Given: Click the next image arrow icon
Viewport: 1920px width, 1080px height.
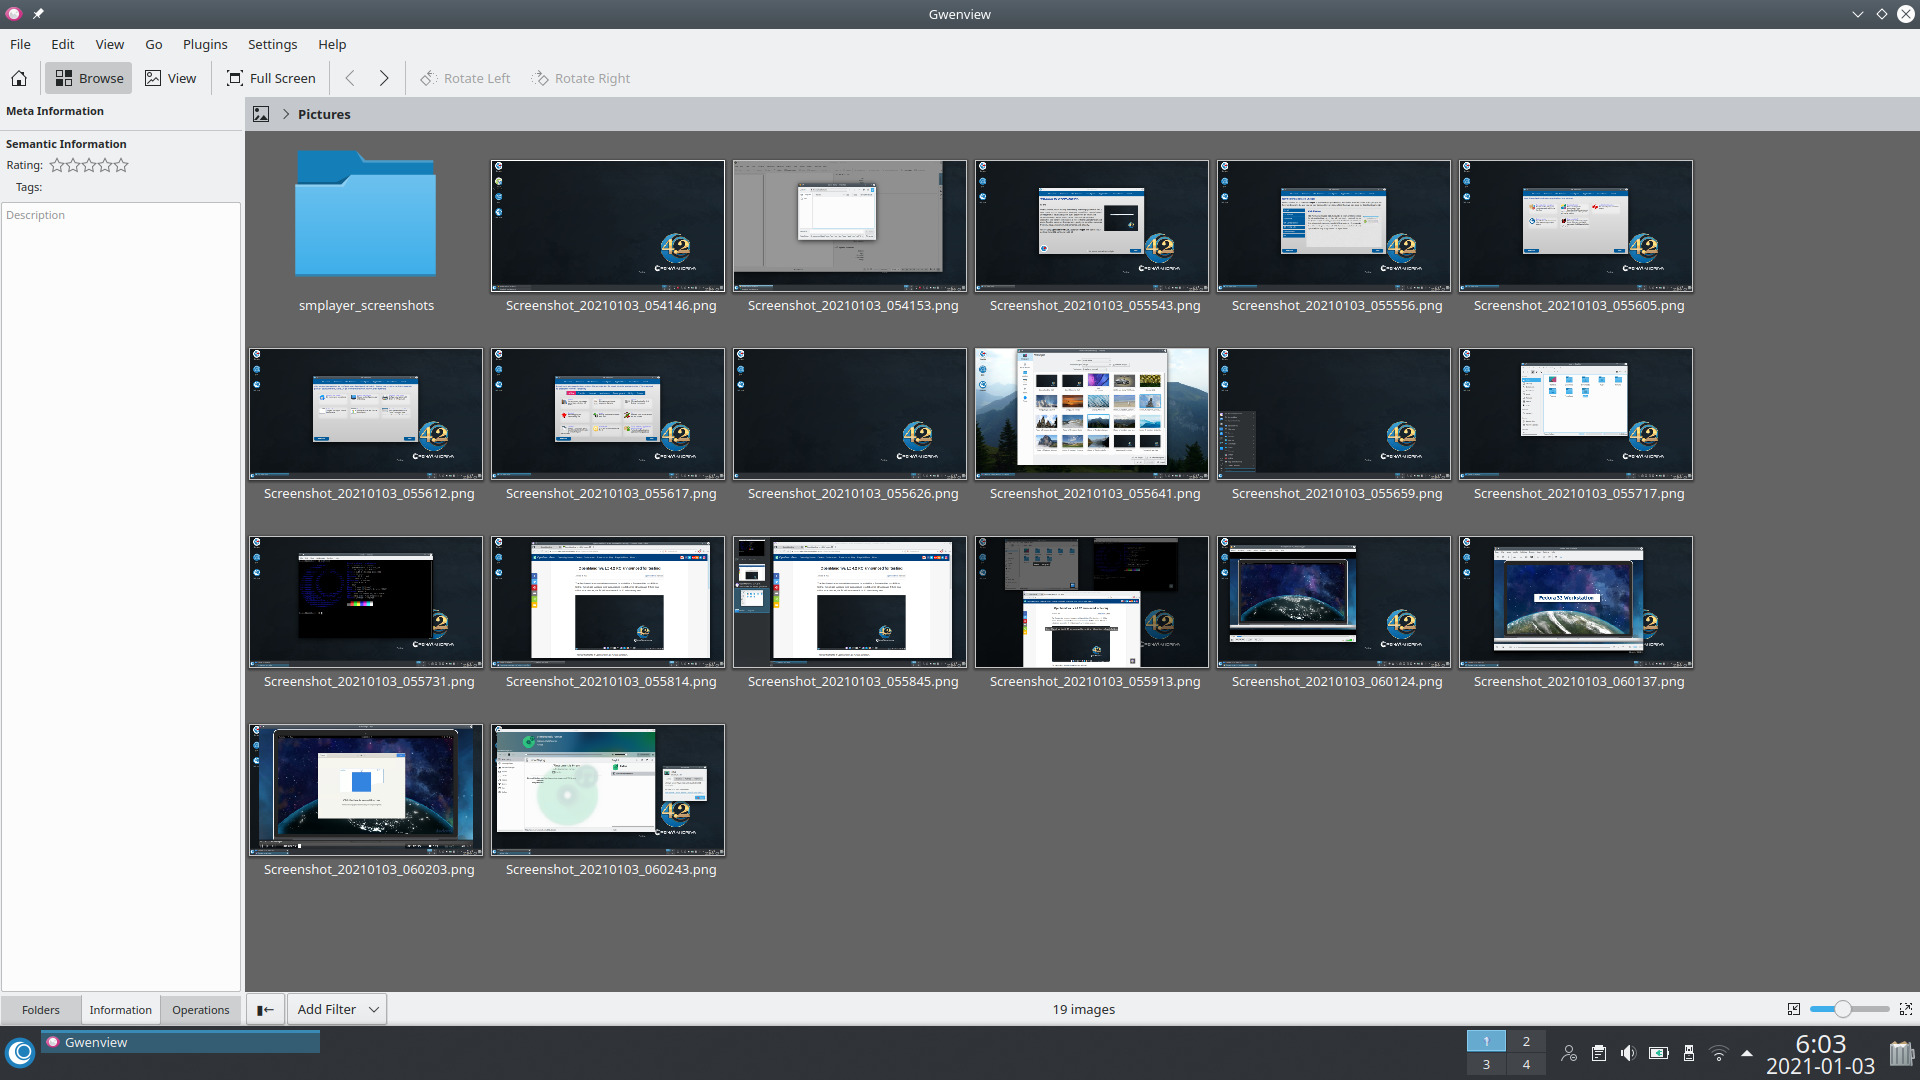Looking at the screenshot, I should 383,78.
